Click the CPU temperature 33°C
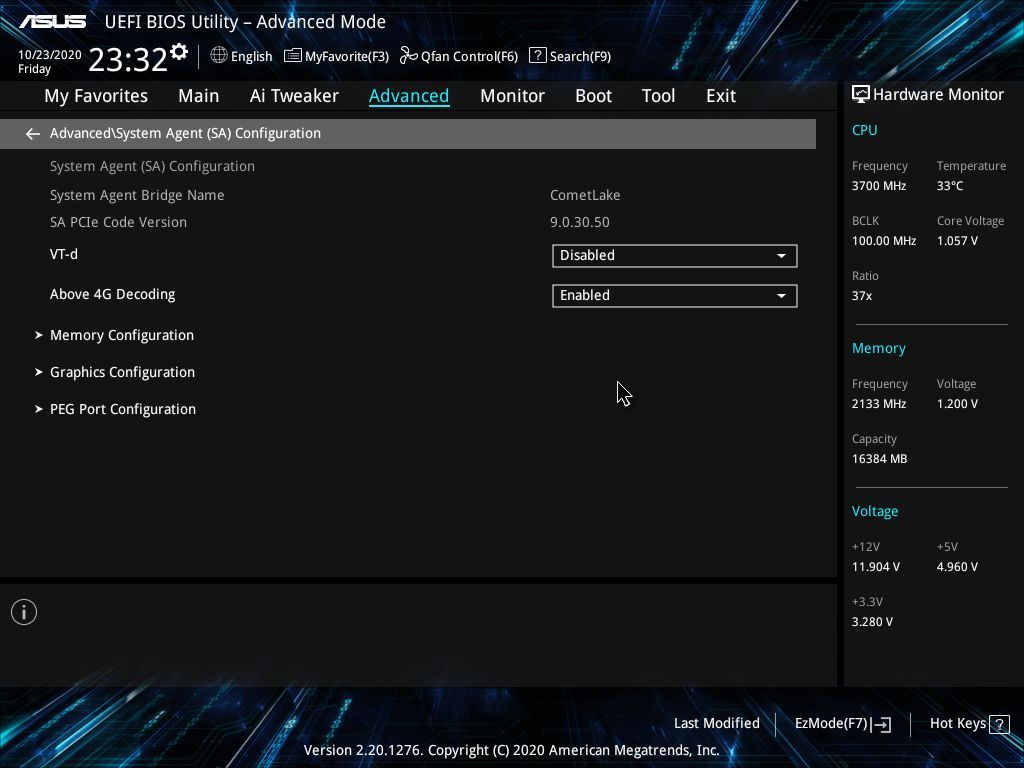 950,186
